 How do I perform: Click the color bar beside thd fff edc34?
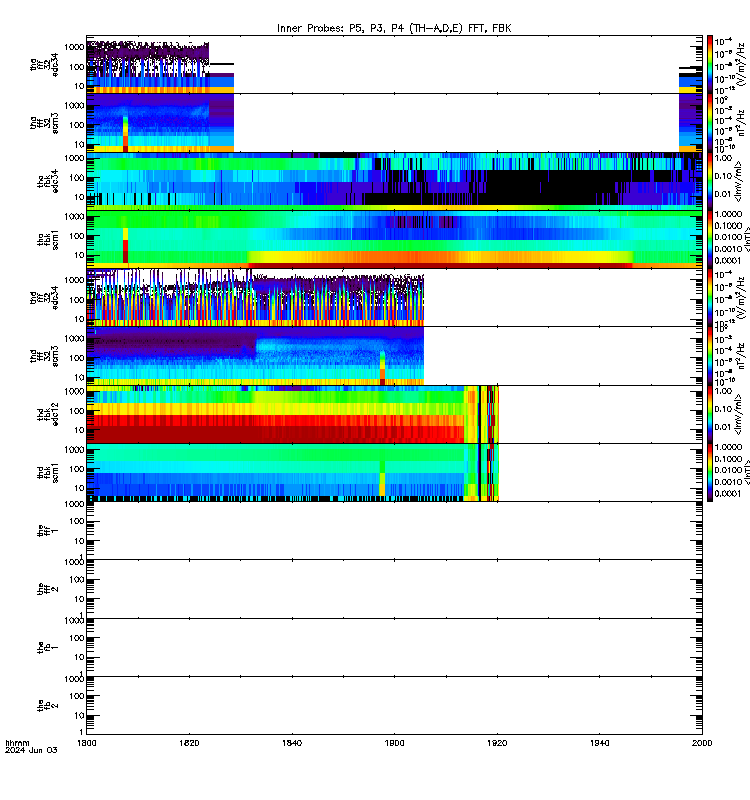pyautogui.click(x=710, y=297)
